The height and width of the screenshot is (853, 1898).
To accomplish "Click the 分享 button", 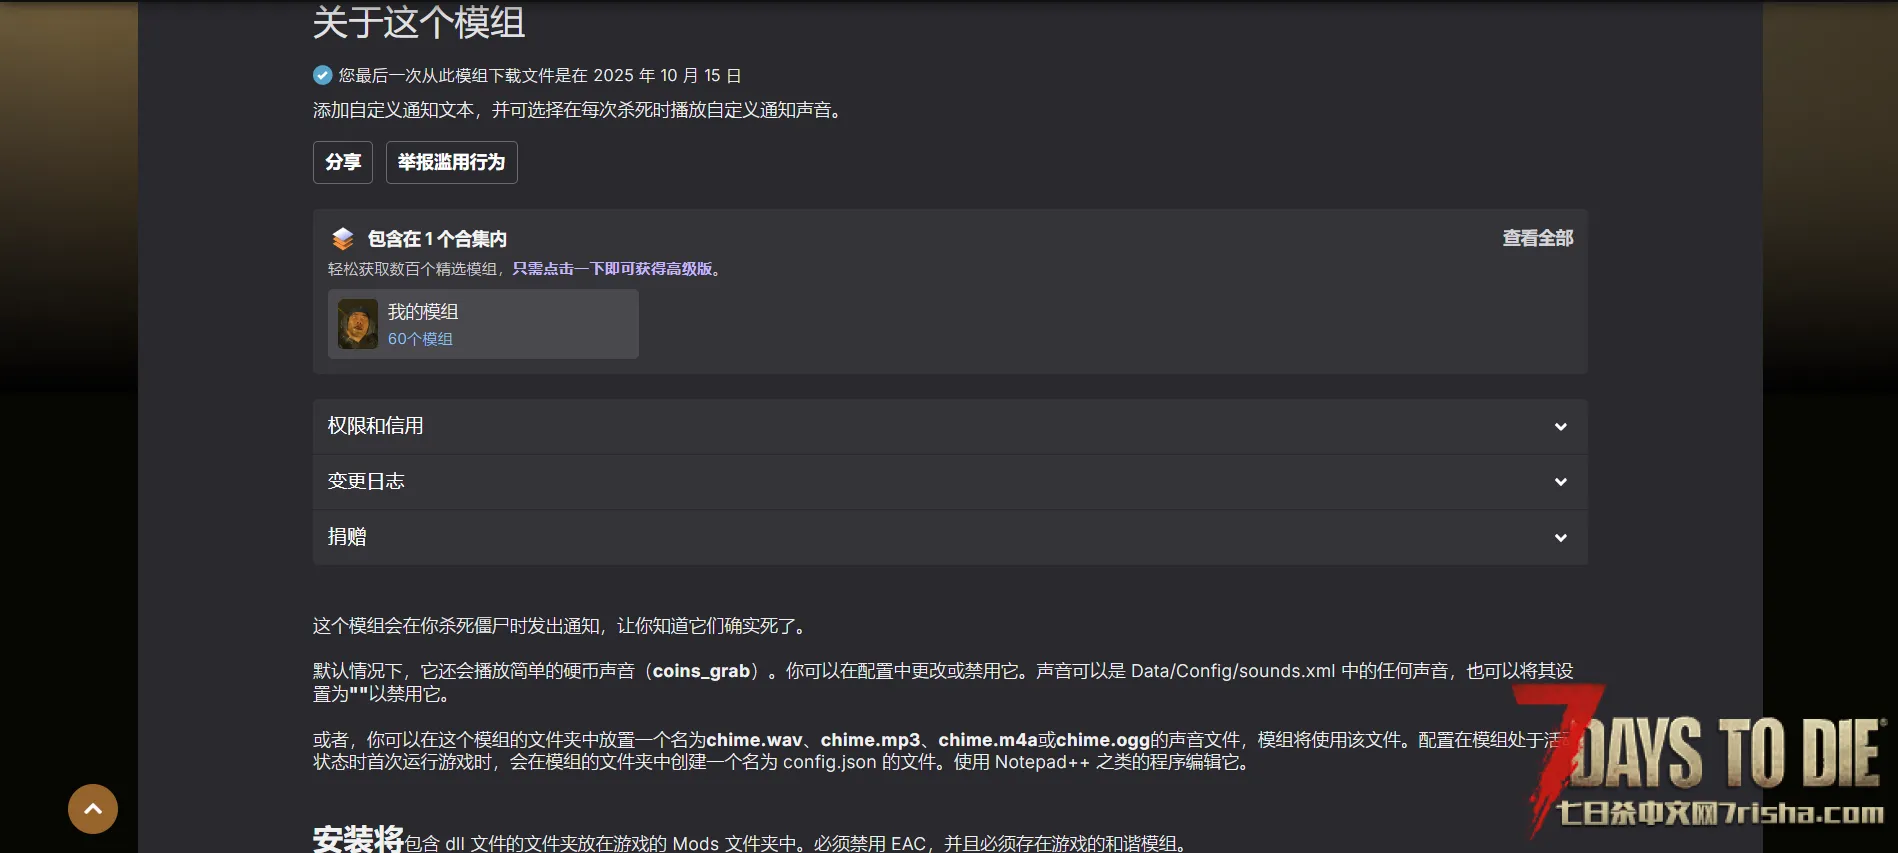I will pyautogui.click(x=343, y=162).
